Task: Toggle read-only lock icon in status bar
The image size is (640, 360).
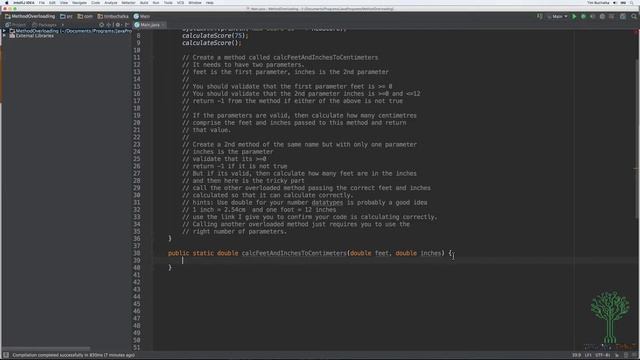Action: (x=617, y=355)
